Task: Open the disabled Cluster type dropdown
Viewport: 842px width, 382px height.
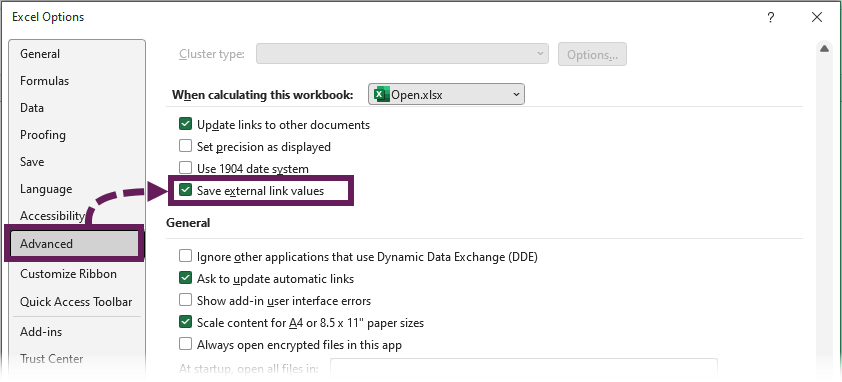Action: [x=402, y=54]
